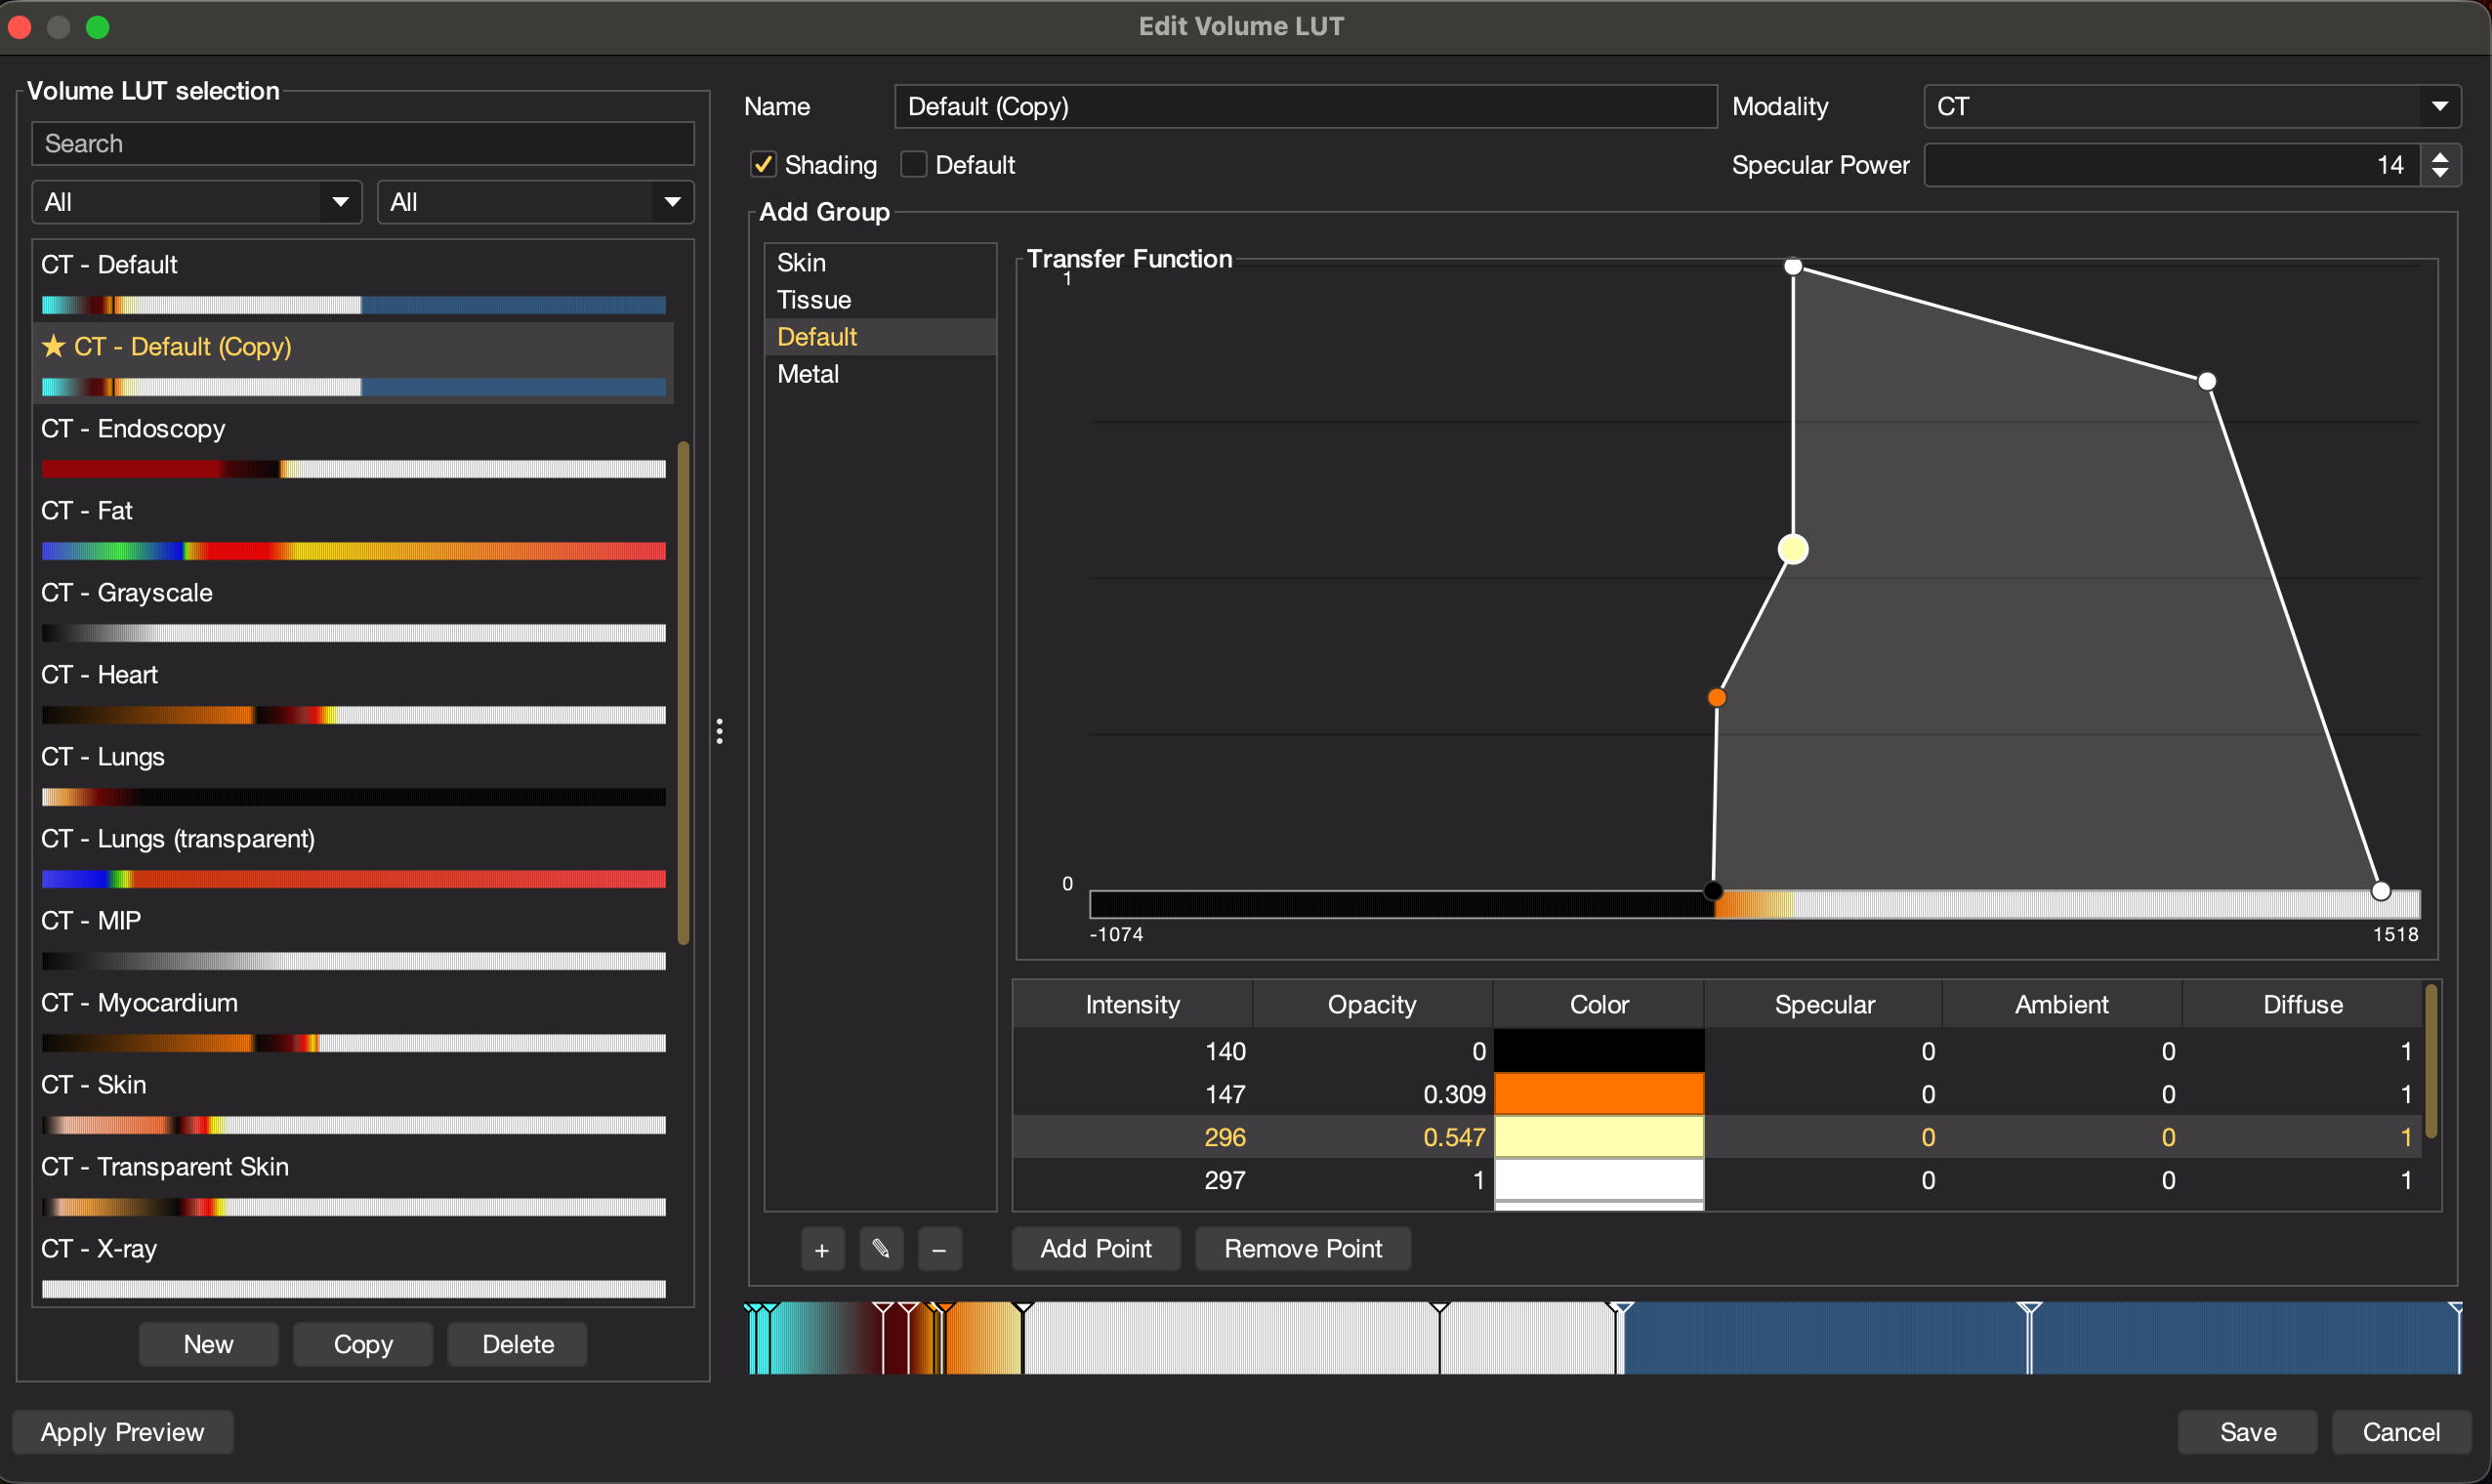Viewport: 2492px width, 1484px height.
Task: Click the Color column header
Action: tap(1599, 1004)
